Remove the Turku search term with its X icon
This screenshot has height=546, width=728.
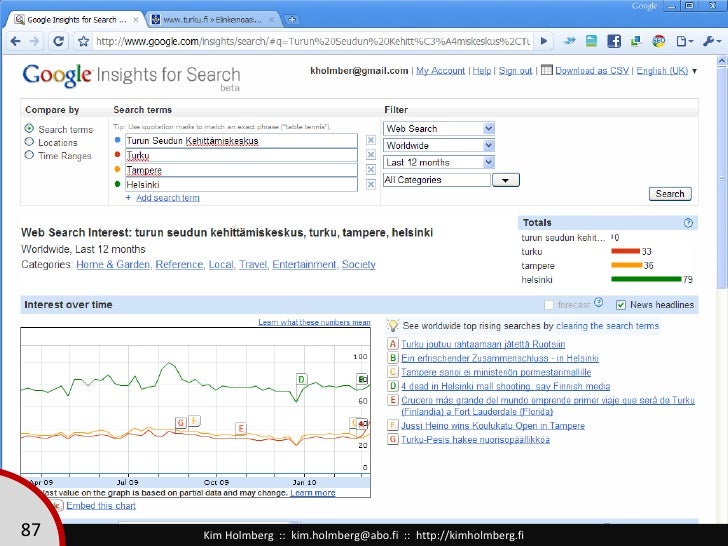point(371,156)
